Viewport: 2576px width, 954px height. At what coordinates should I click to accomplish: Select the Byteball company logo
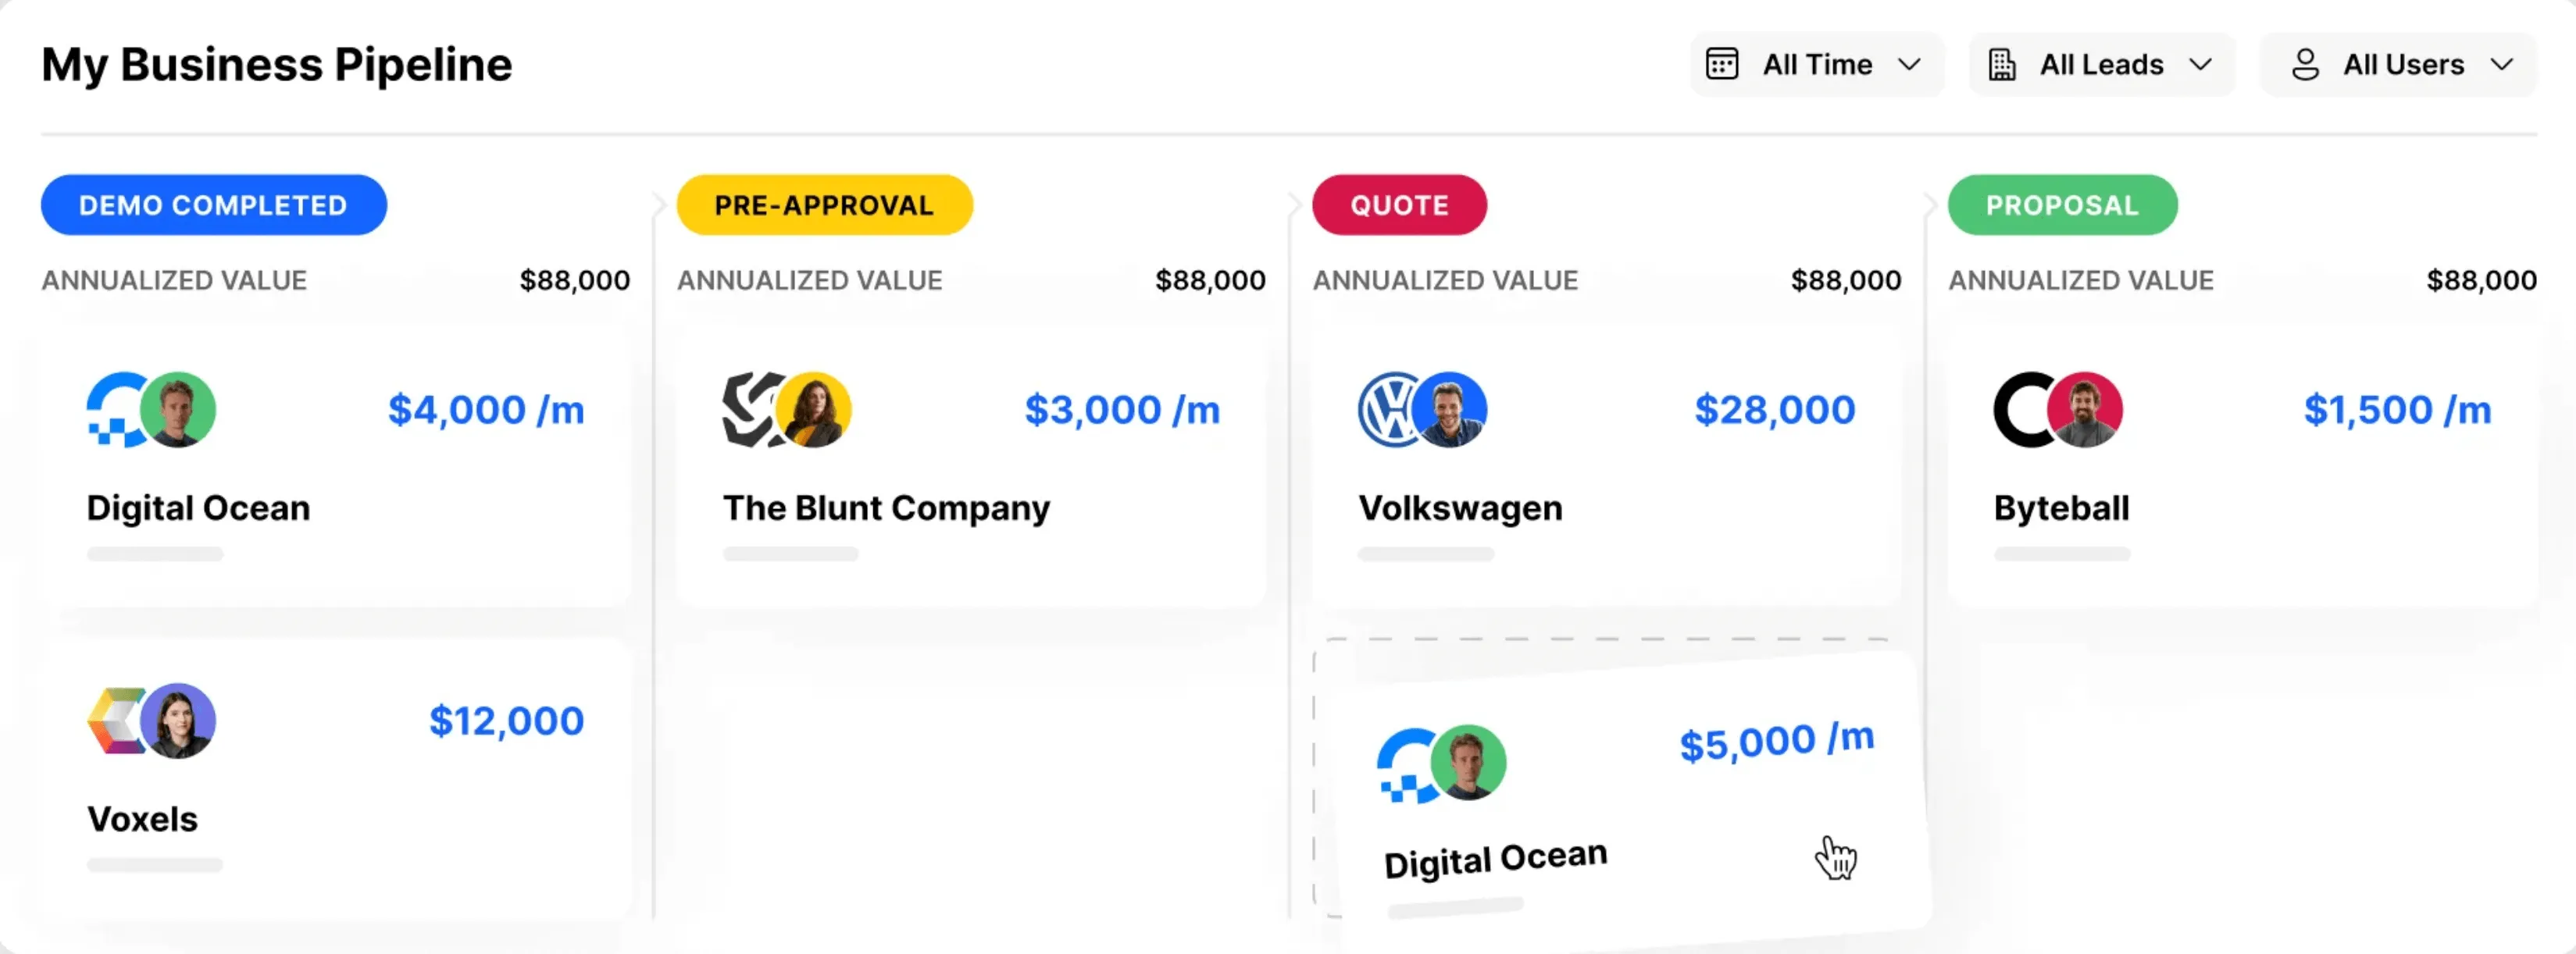pyautogui.click(x=2025, y=409)
